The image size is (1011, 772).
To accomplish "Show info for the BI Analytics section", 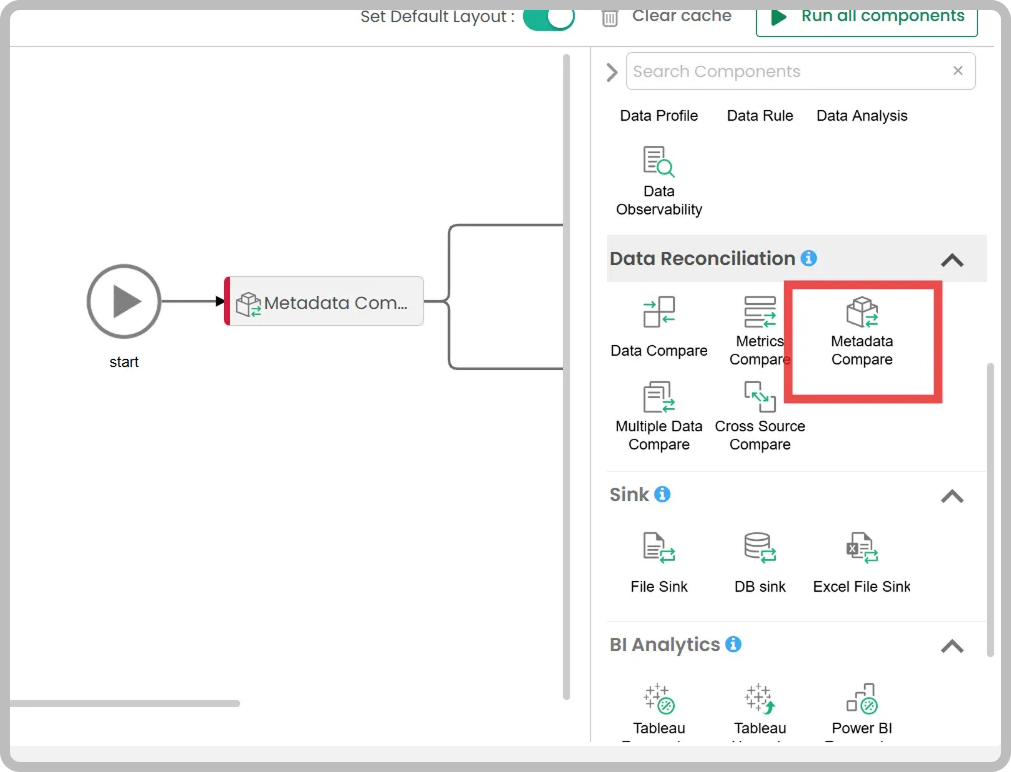I will pyautogui.click(x=733, y=644).
